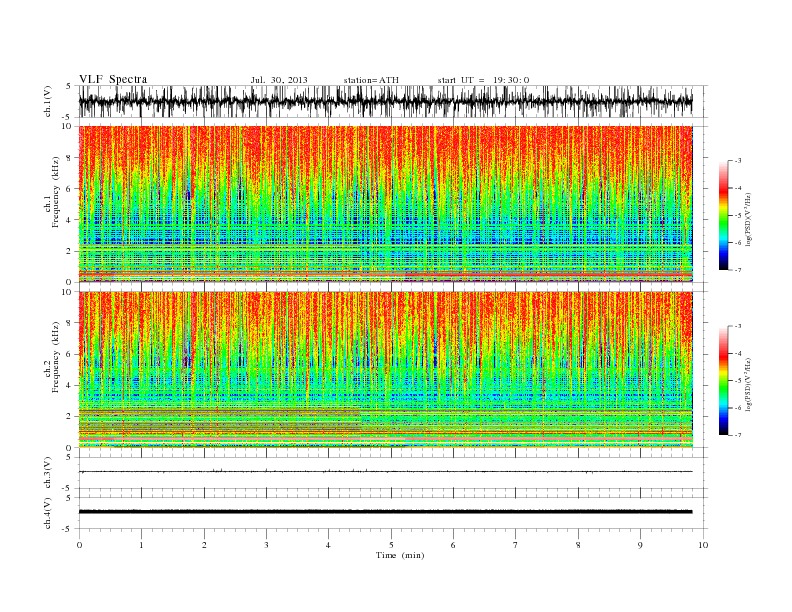
Task: Click time axis tick label '8'
Action: [x=578, y=545]
